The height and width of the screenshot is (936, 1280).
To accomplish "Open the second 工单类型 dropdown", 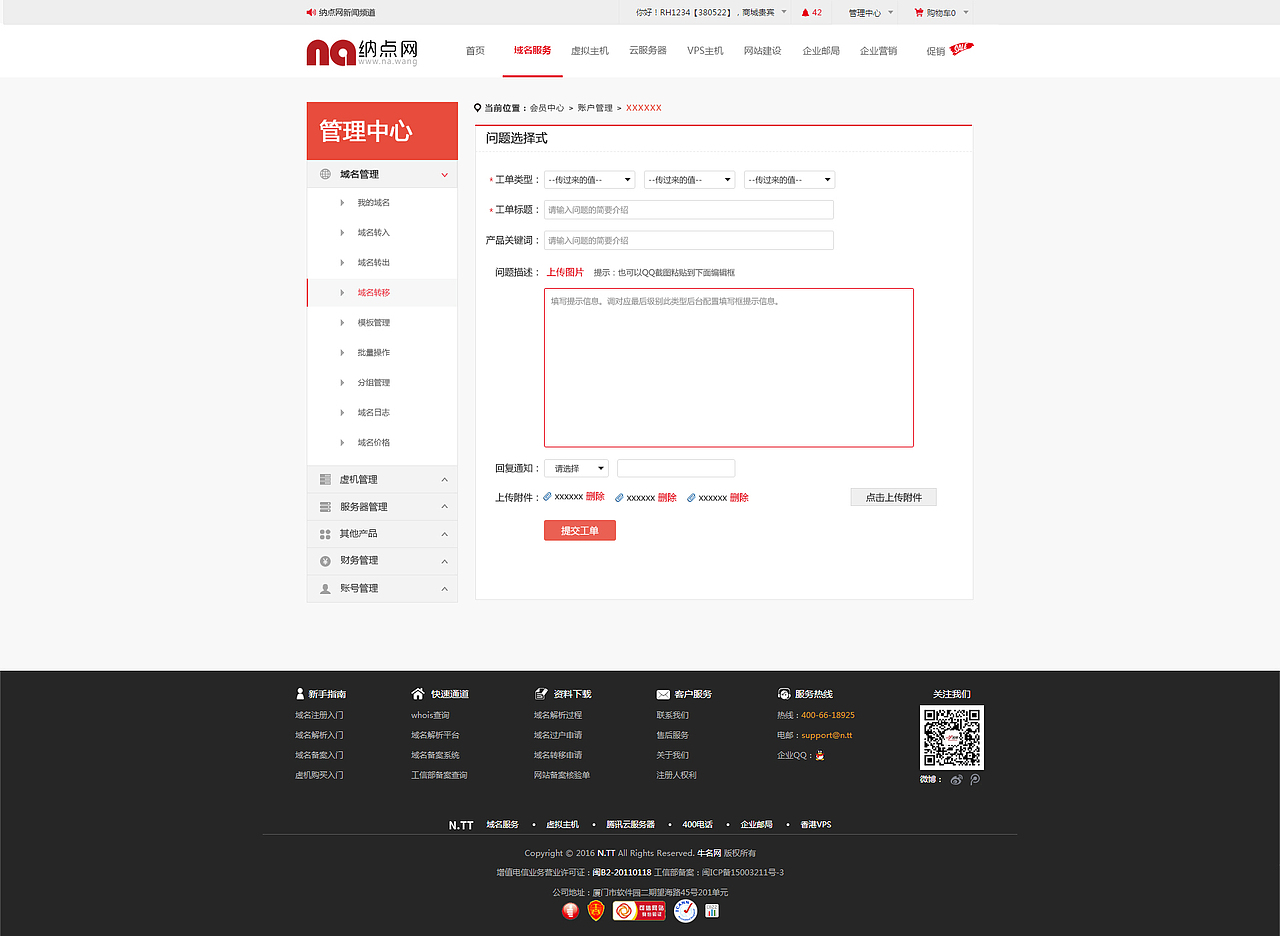I will tap(690, 180).
